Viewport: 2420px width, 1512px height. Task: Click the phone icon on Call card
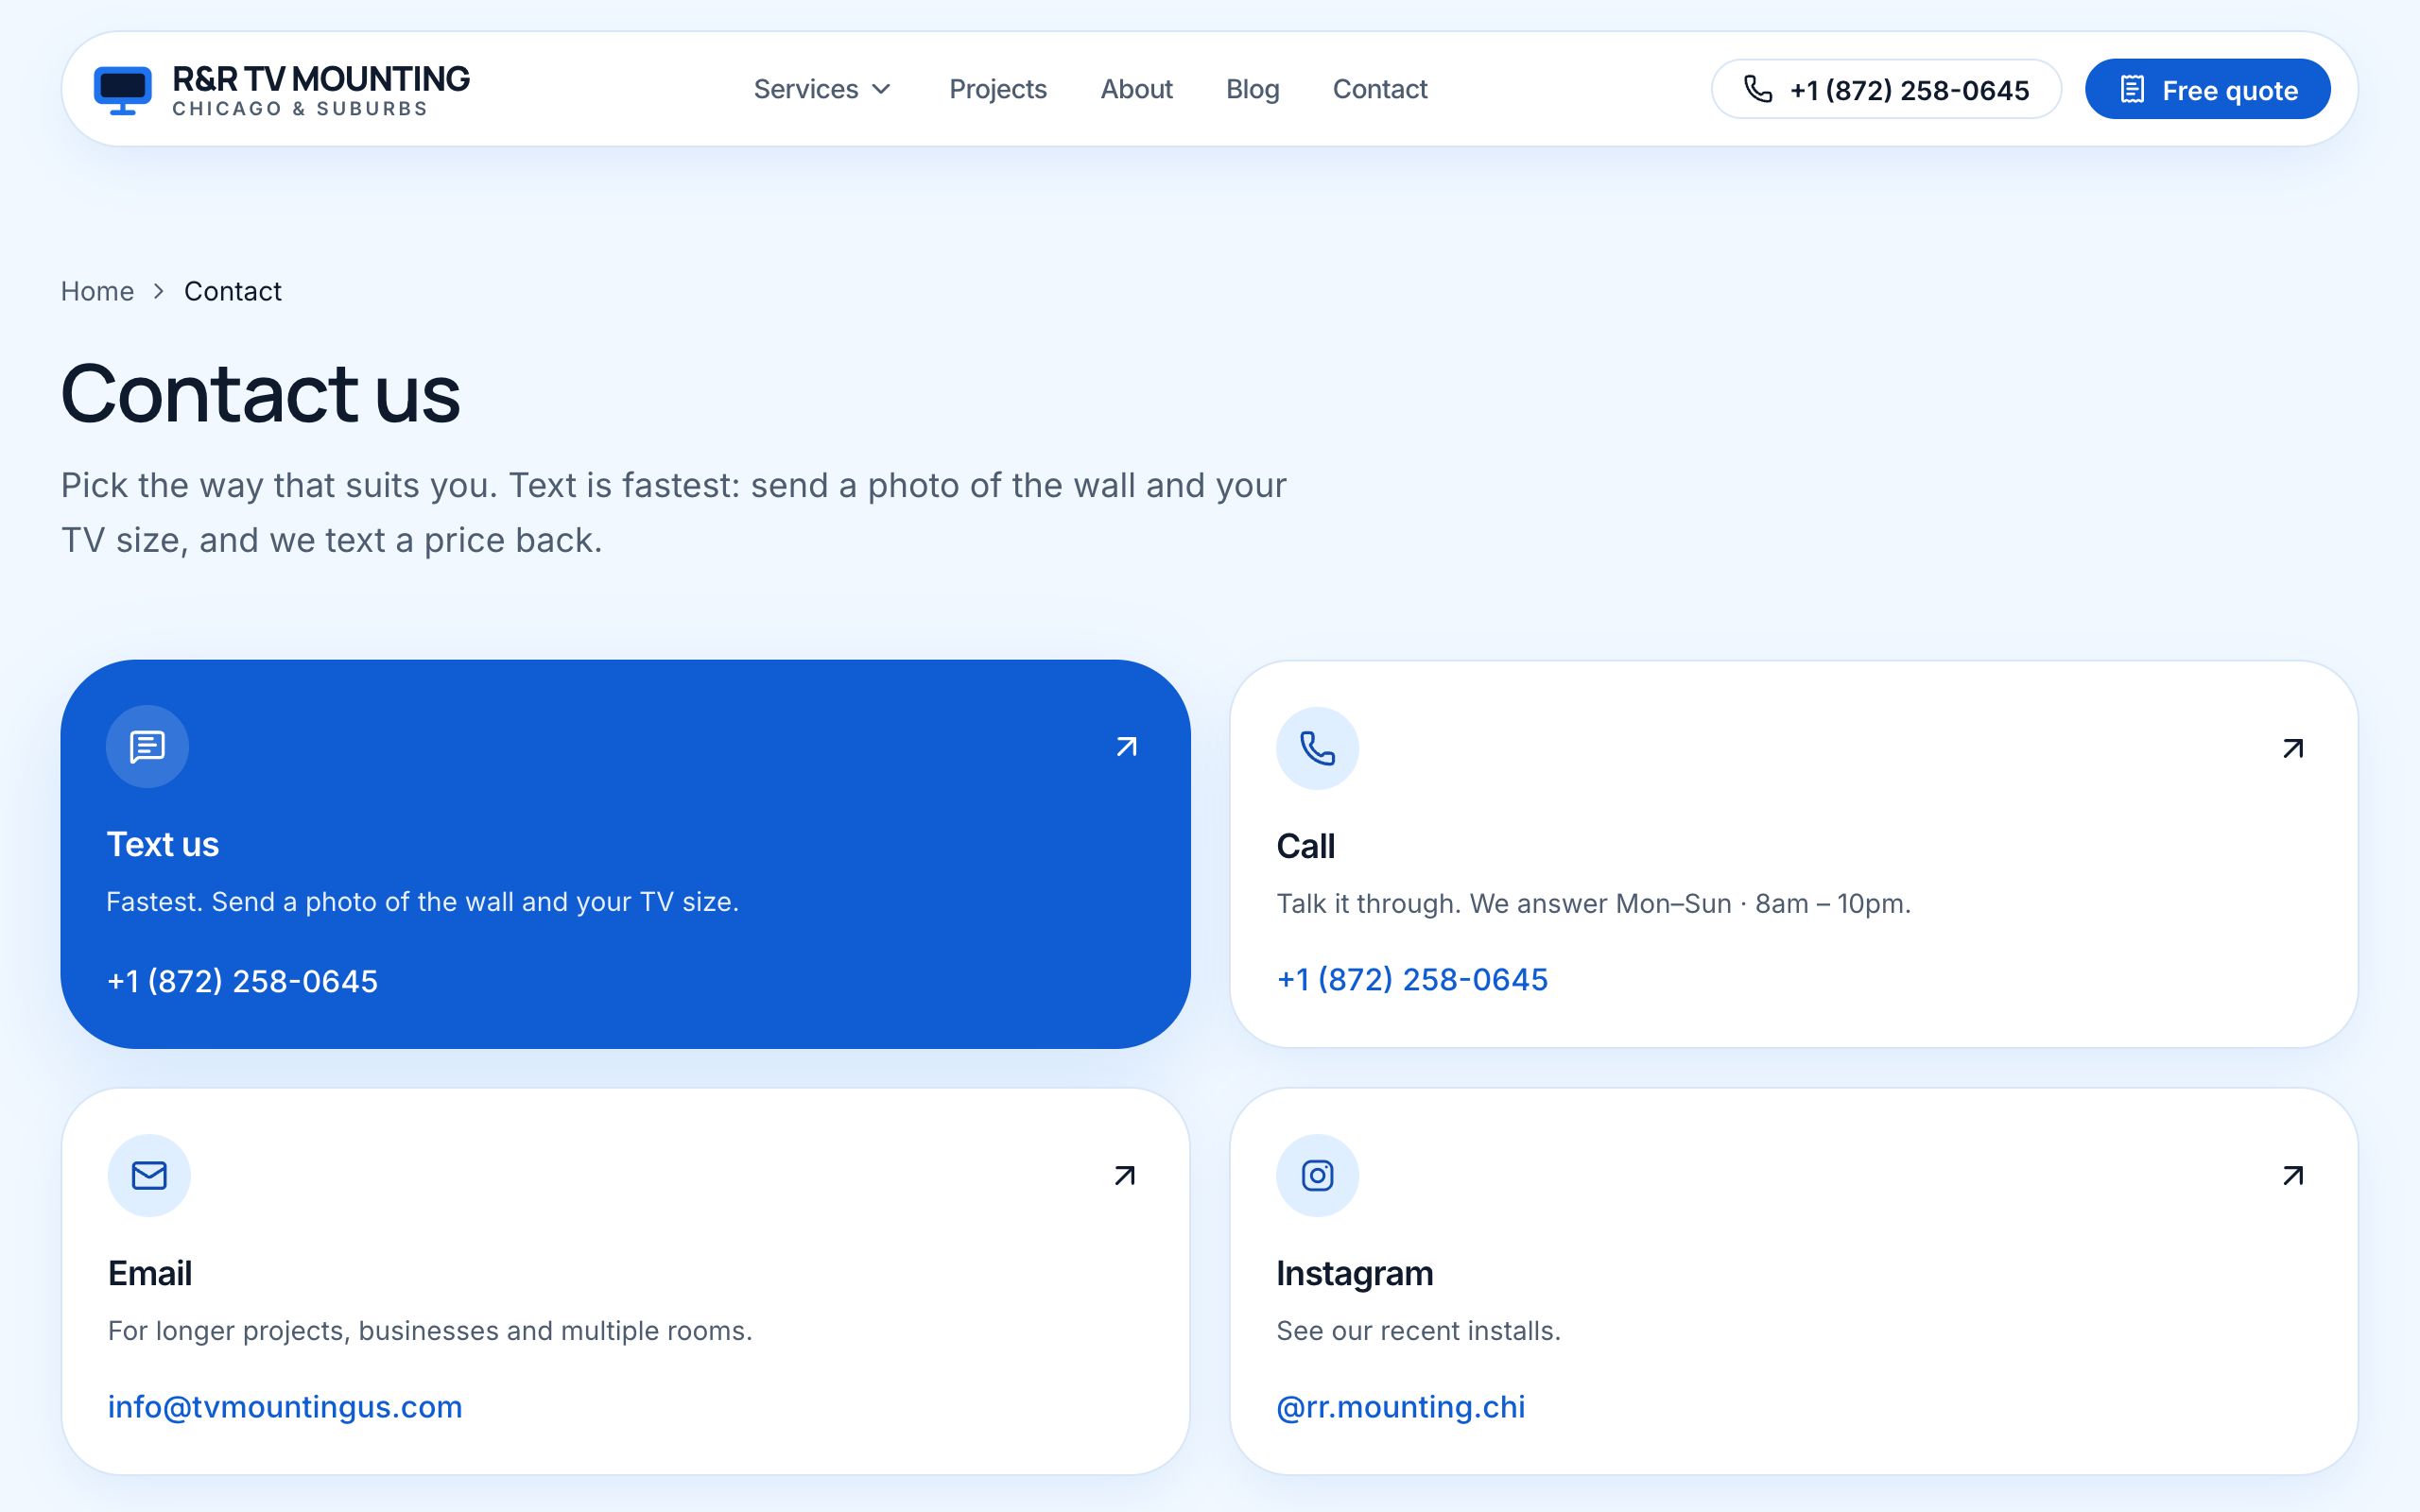click(1317, 748)
